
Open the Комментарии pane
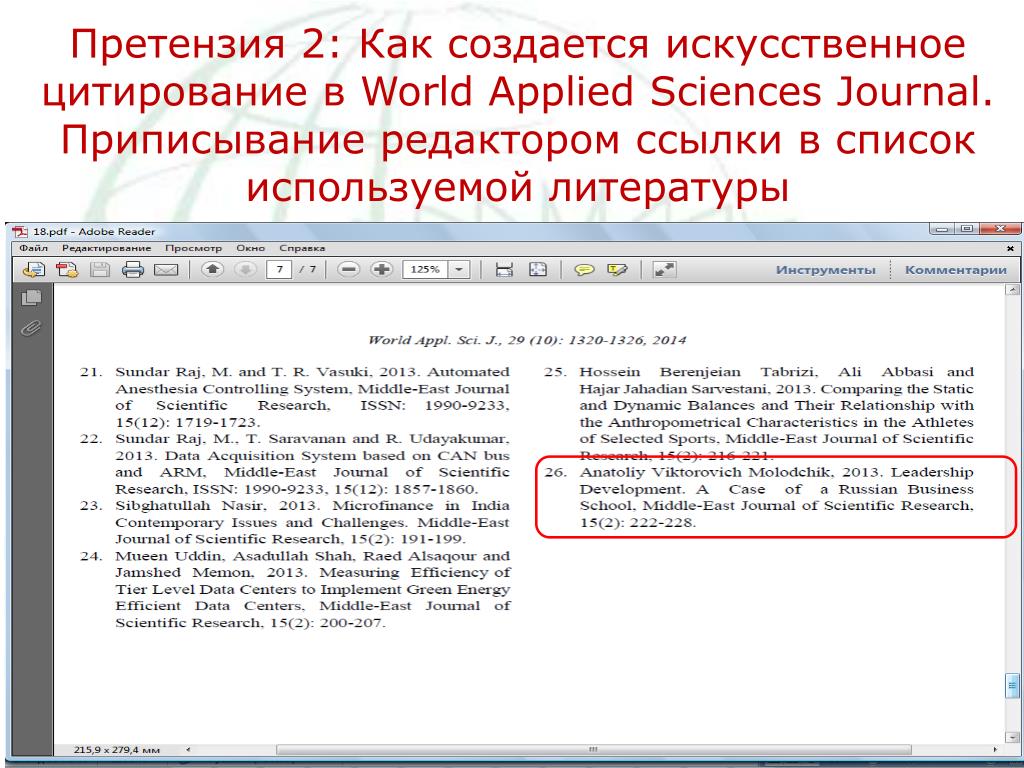[x=955, y=270]
